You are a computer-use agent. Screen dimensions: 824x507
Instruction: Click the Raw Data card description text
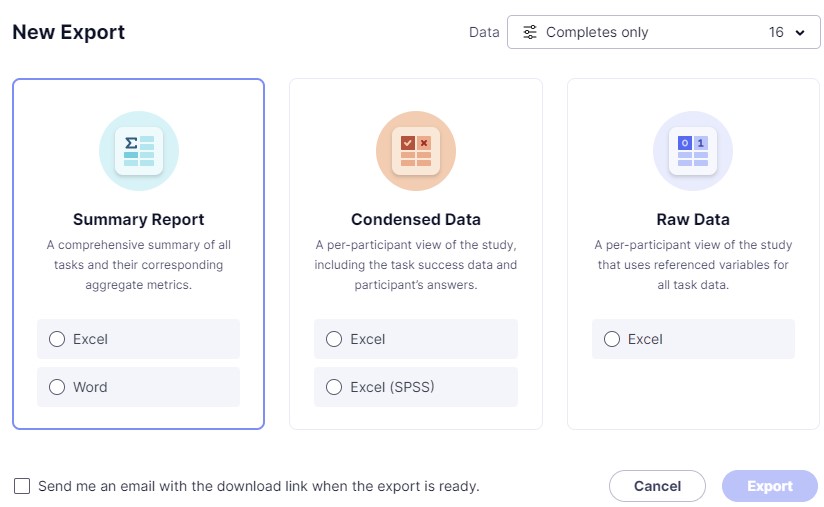[x=693, y=265]
